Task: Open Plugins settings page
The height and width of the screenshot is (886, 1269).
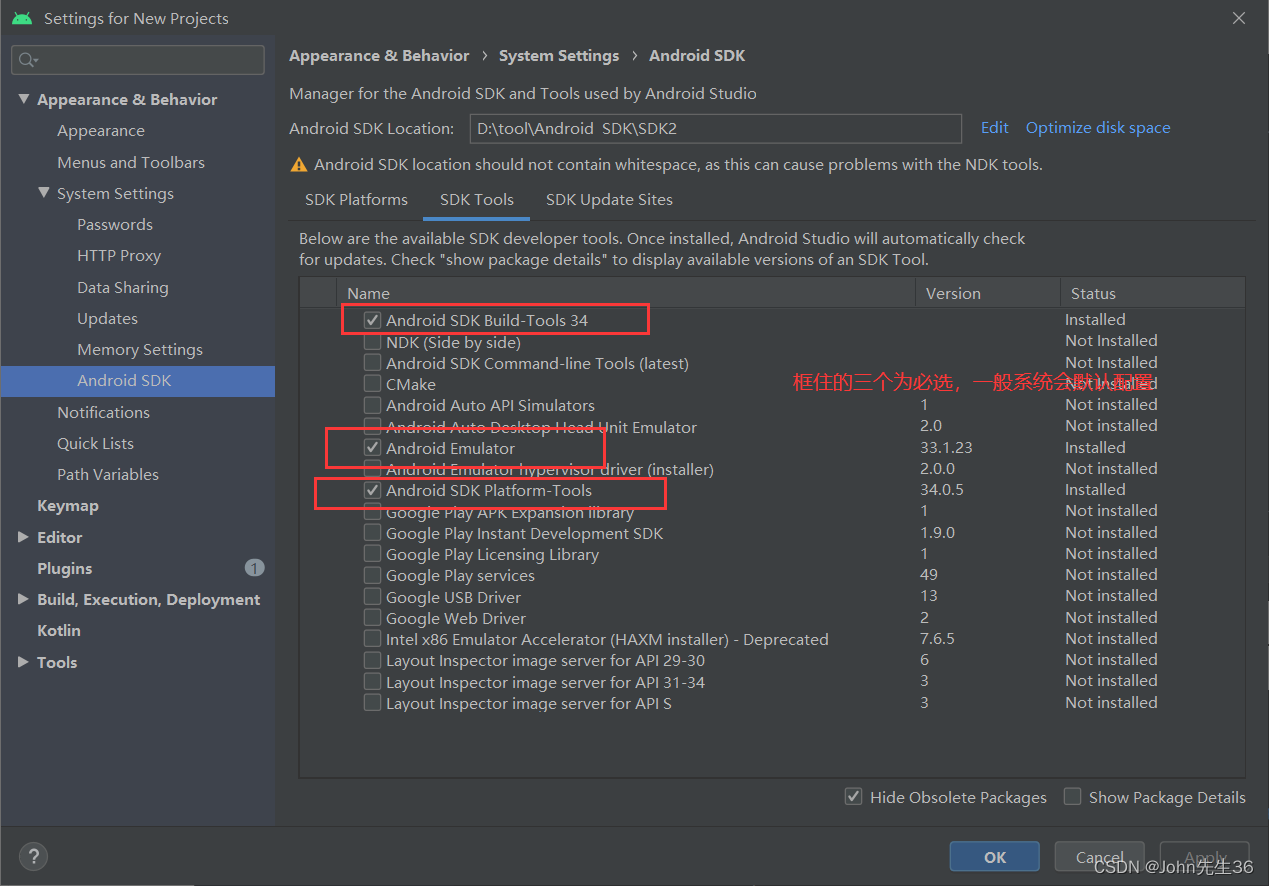Action: (x=64, y=568)
